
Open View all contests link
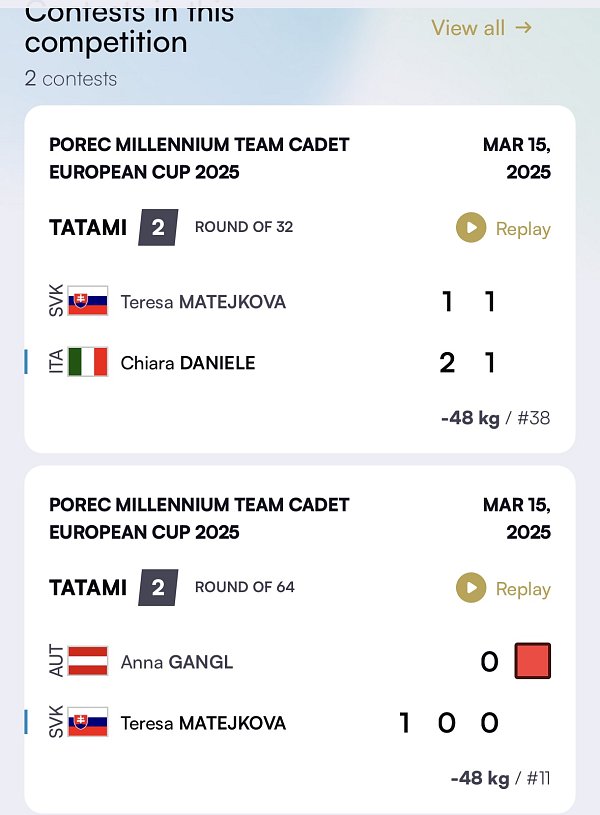point(481,28)
